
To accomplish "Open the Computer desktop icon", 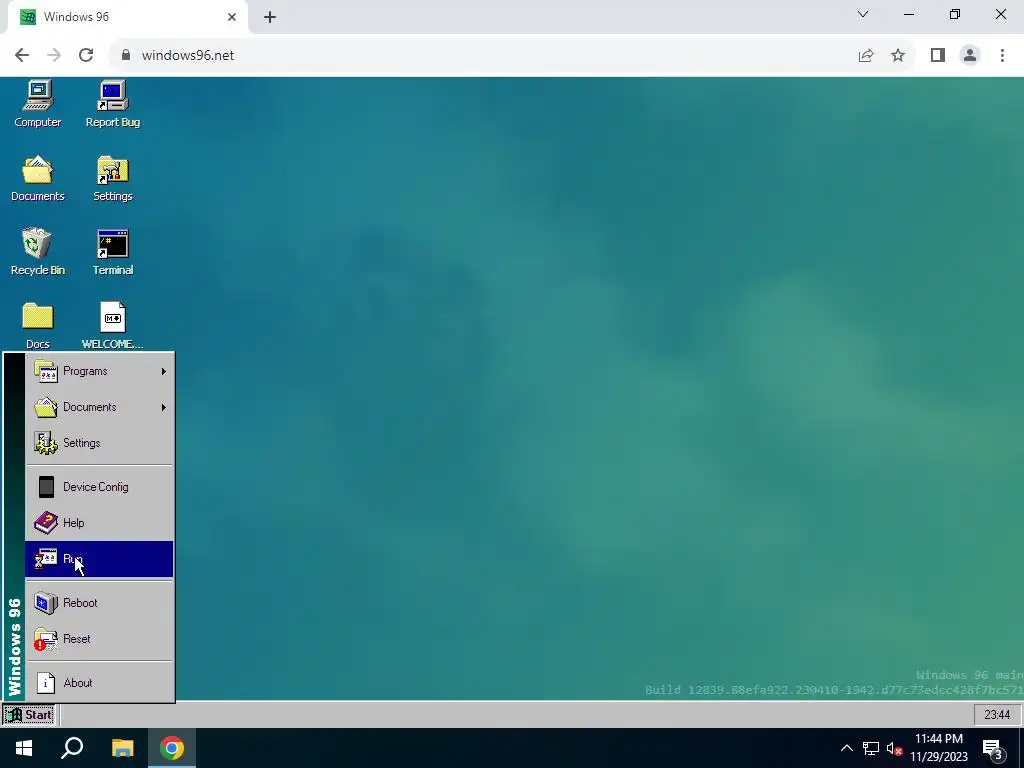I will [38, 104].
